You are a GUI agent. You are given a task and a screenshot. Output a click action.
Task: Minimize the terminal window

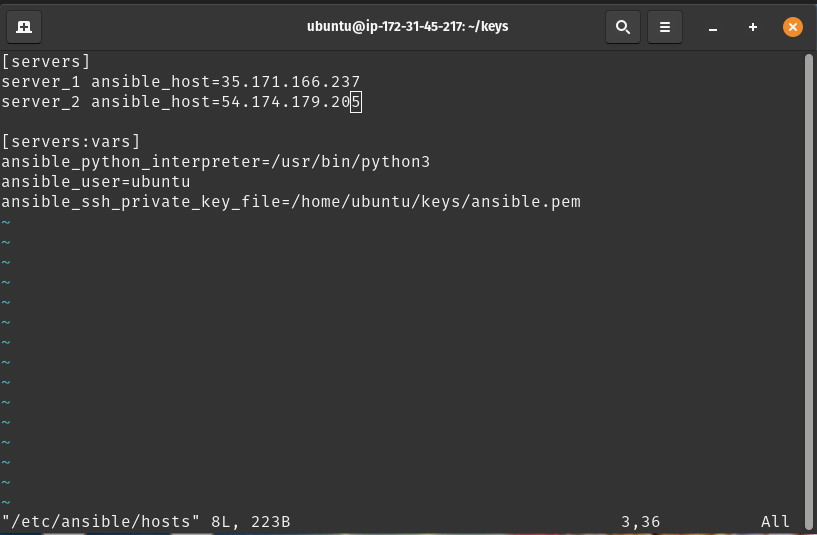coord(713,27)
